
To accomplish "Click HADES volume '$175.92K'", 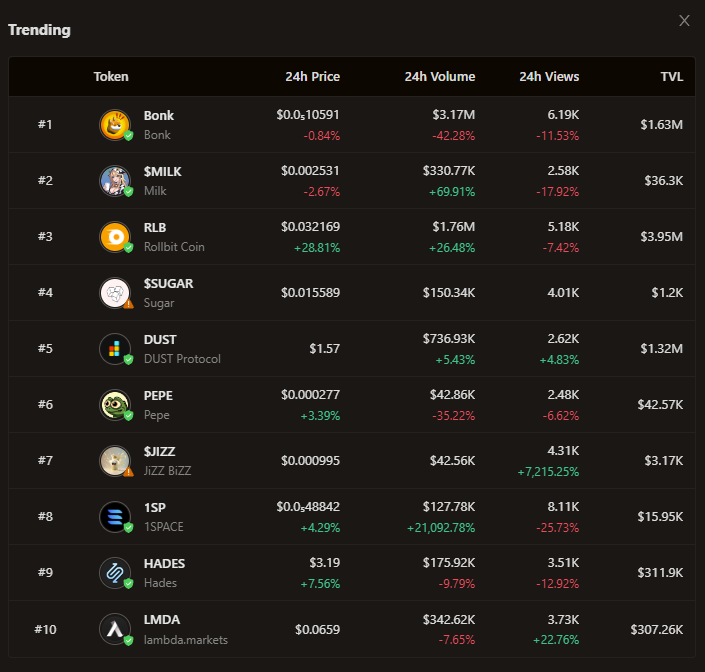I will click(449, 563).
